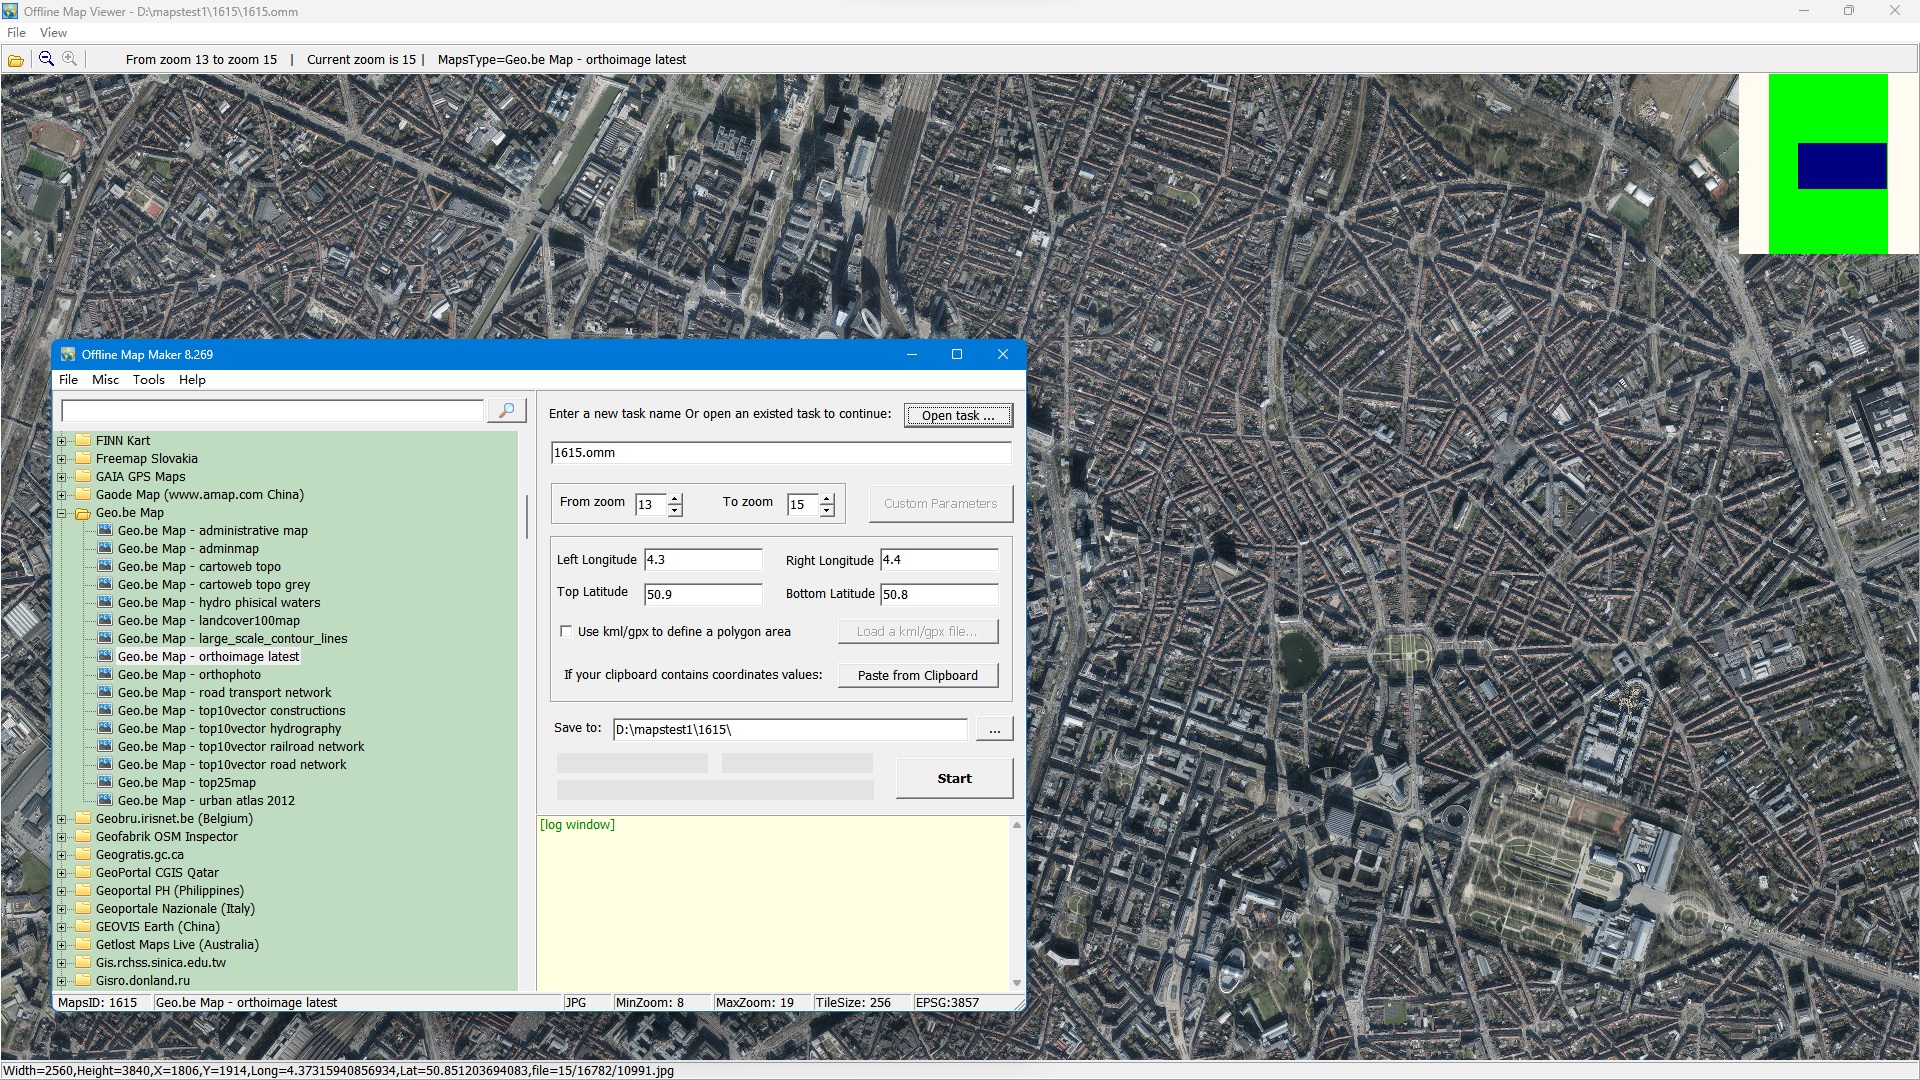Image resolution: width=1920 pixels, height=1080 pixels.
Task: Click the map tree vertical scrollbar thumb
Action: point(526,516)
